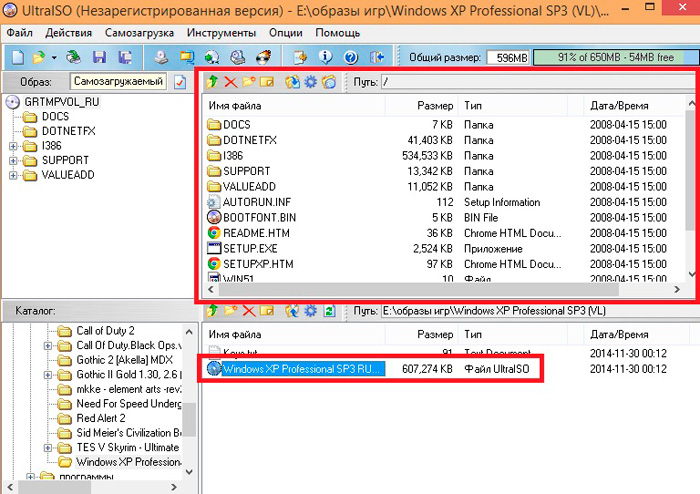Viewport: 700px width, 494px height.
Task: Click the red X delete icon in image pane
Action: (x=230, y=82)
